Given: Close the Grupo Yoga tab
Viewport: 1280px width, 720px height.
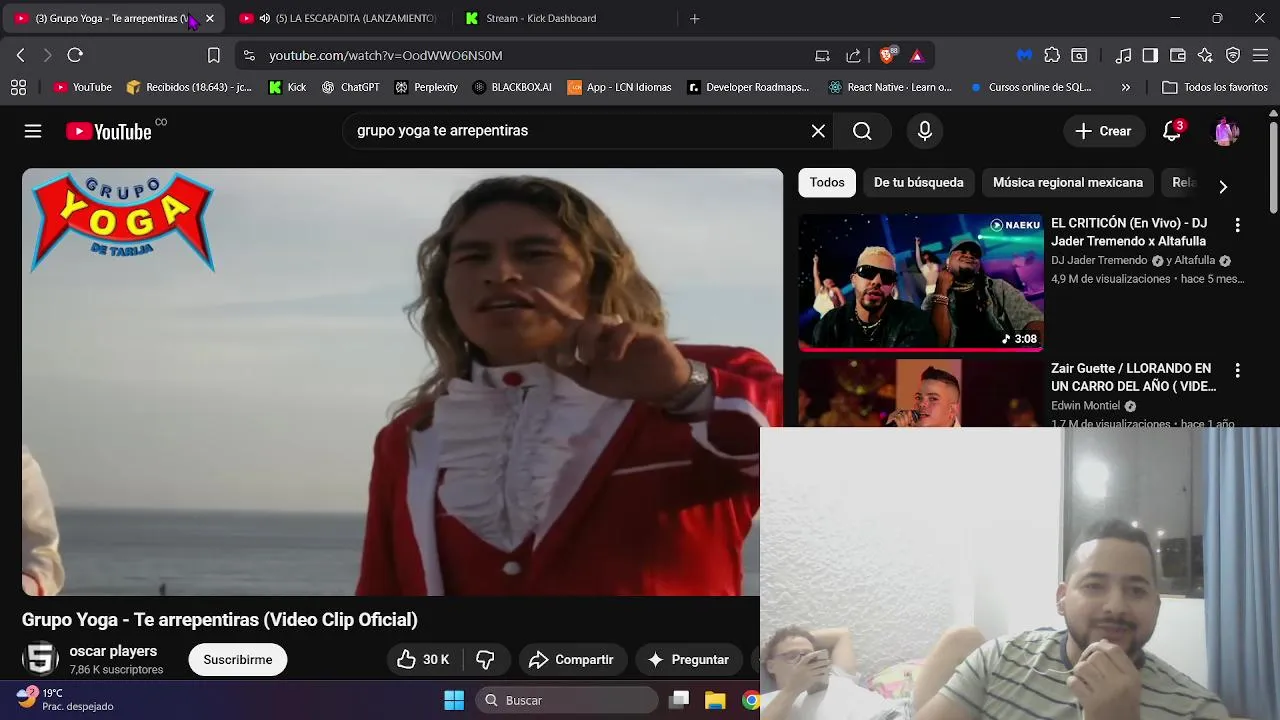Looking at the screenshot, I should (x=209, y=18).
